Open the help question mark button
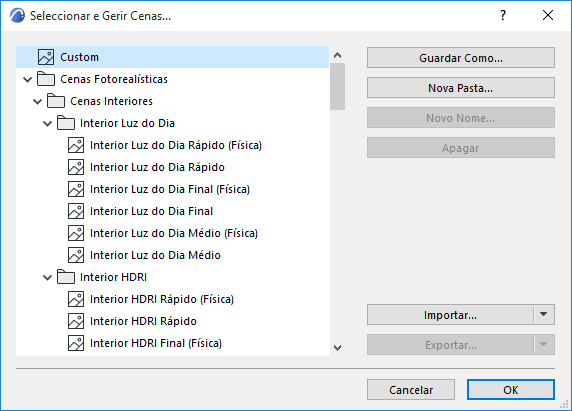 [503, 15]
